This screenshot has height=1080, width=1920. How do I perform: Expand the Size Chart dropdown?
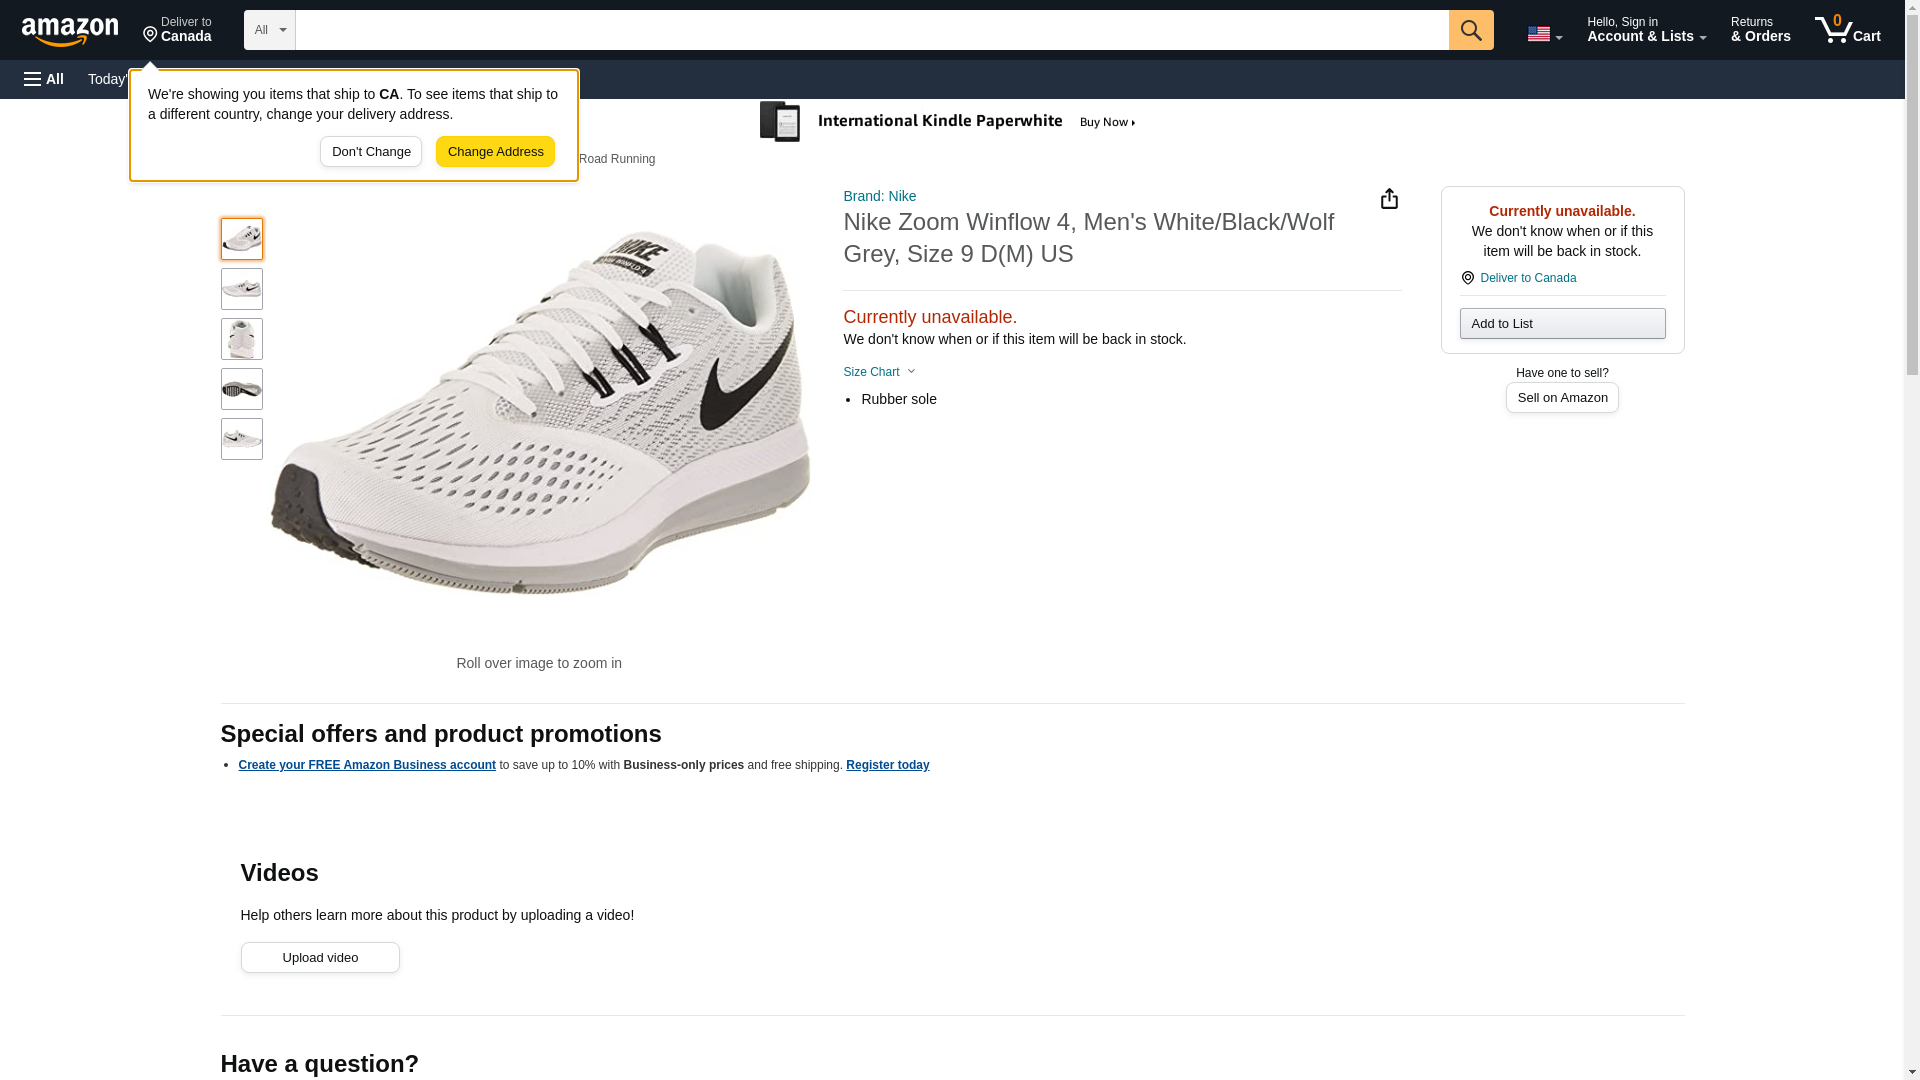tap(879, 372)
